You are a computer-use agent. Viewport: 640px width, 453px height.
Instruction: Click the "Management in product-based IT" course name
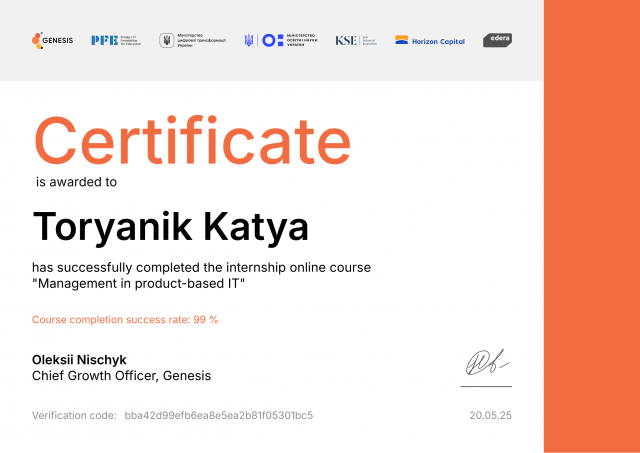pos(138,285)
